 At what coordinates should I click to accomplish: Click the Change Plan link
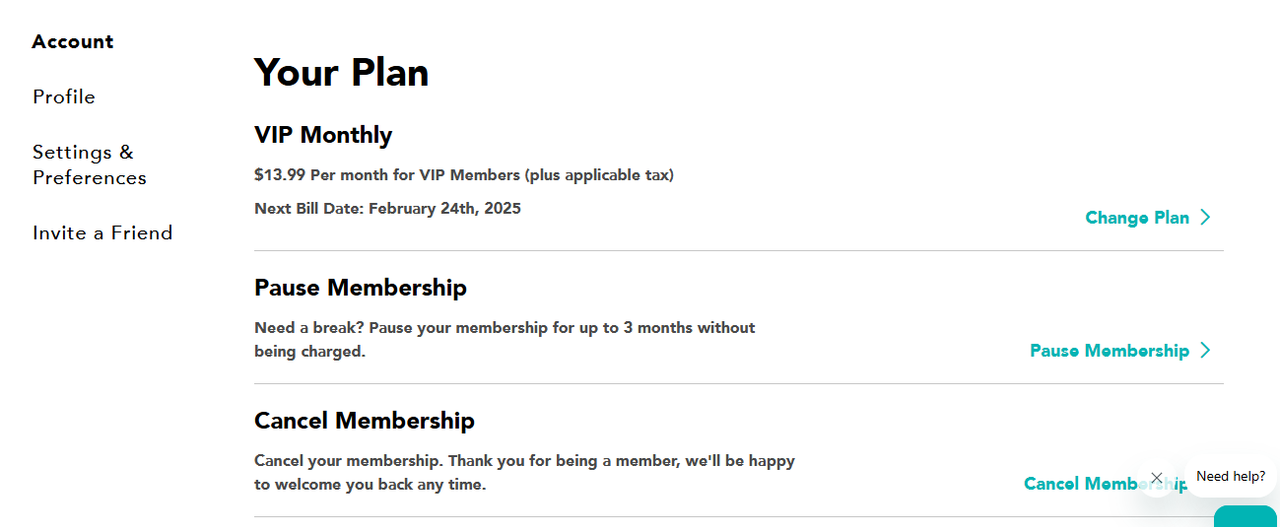pyautogui.click(x=1137, y=217)
